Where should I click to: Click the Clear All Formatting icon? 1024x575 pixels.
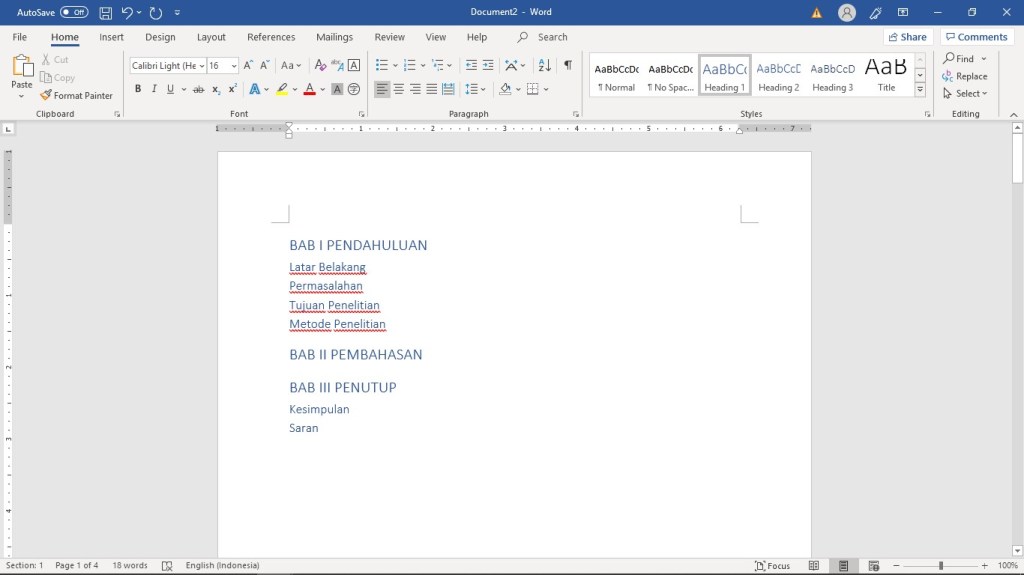tap(321, 65)
